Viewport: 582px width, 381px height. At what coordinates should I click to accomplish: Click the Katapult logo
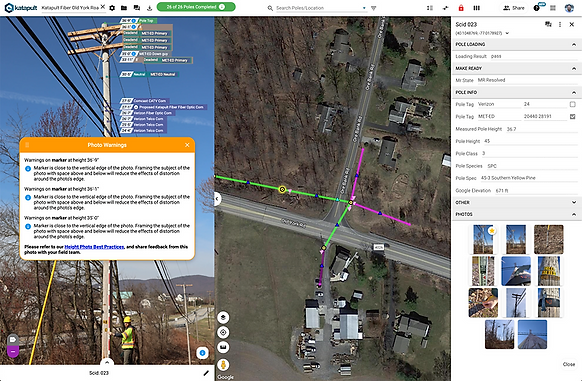click(21, 7)
